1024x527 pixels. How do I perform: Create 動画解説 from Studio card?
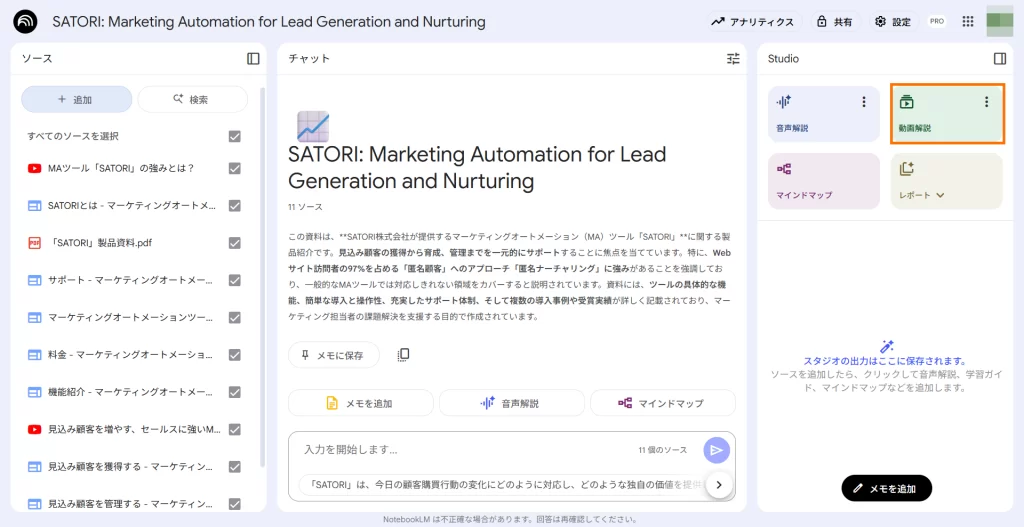(x=946, y=114)
